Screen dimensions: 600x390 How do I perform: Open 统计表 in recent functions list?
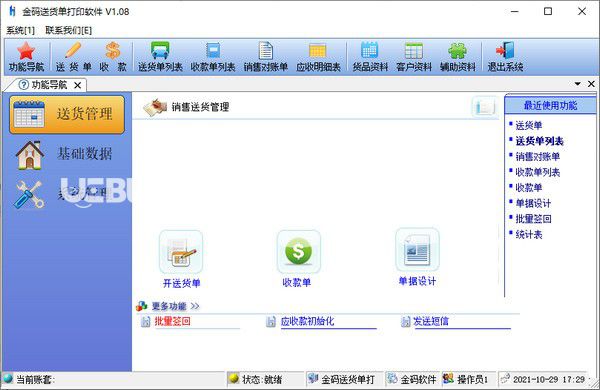pos(528,235)
